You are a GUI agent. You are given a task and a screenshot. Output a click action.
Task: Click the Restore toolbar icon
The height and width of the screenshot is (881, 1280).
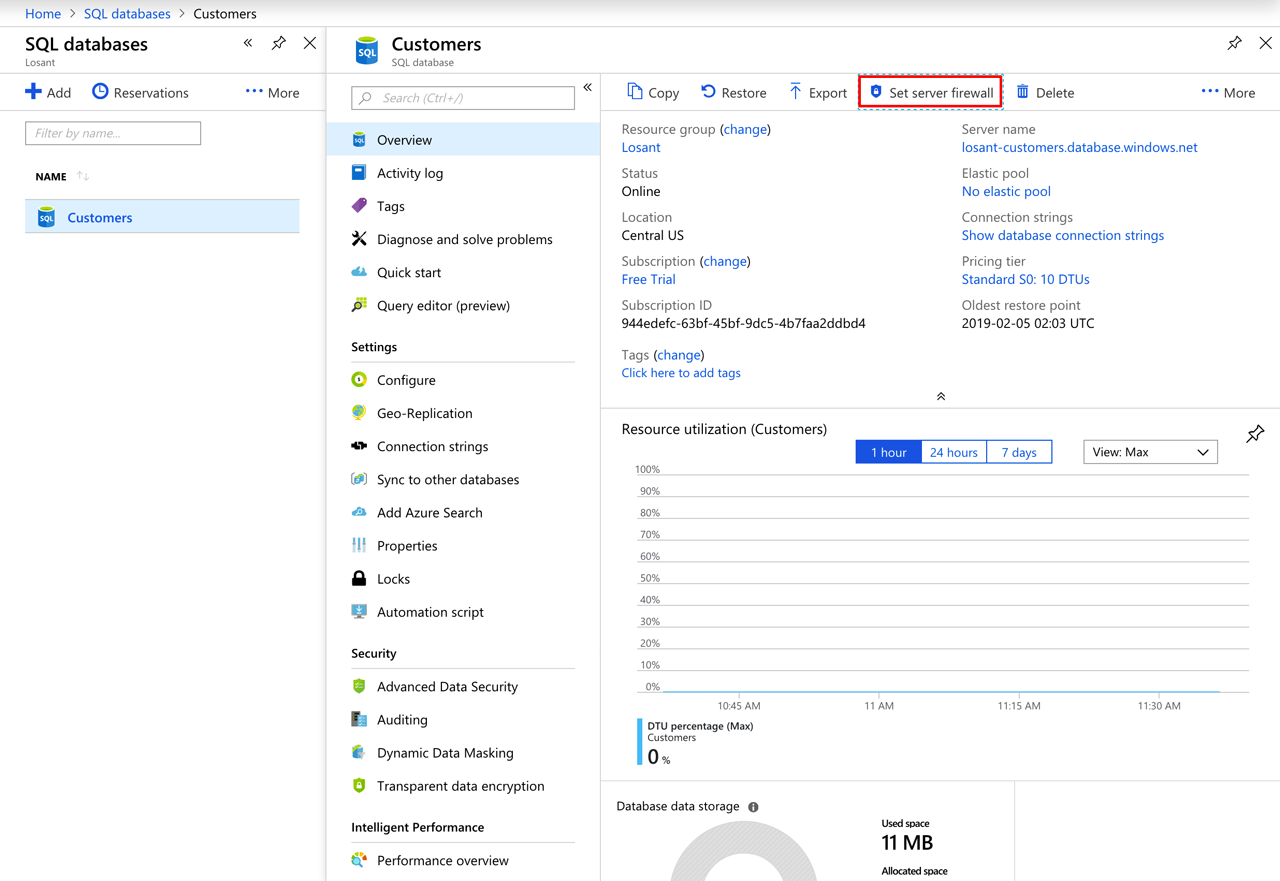(x=708, y=92)
